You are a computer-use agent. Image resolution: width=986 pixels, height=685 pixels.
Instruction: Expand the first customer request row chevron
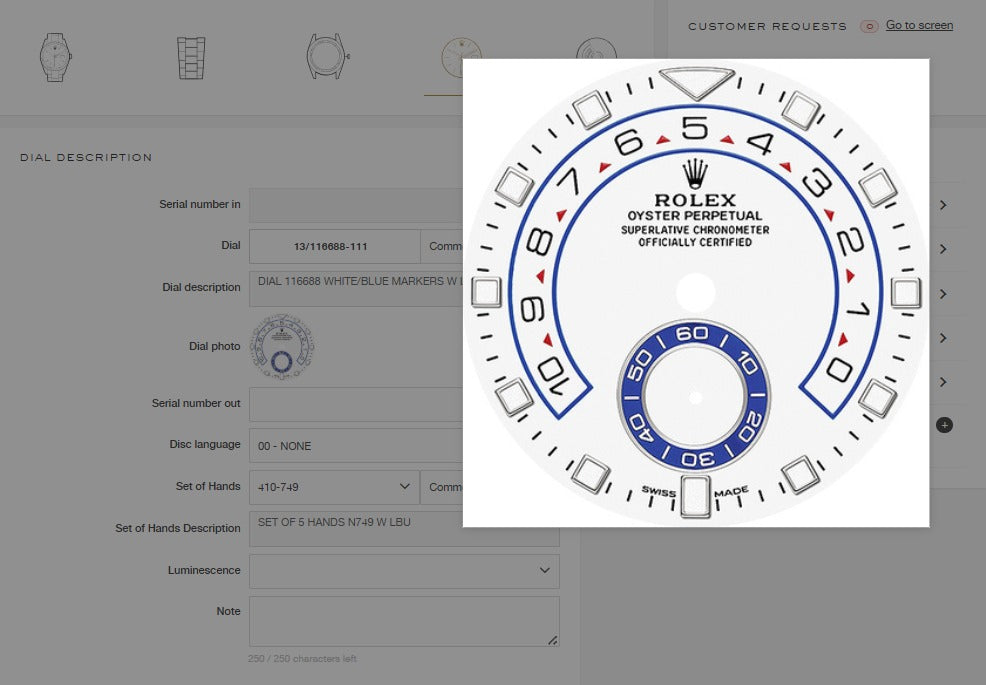(x=942, y=204)
